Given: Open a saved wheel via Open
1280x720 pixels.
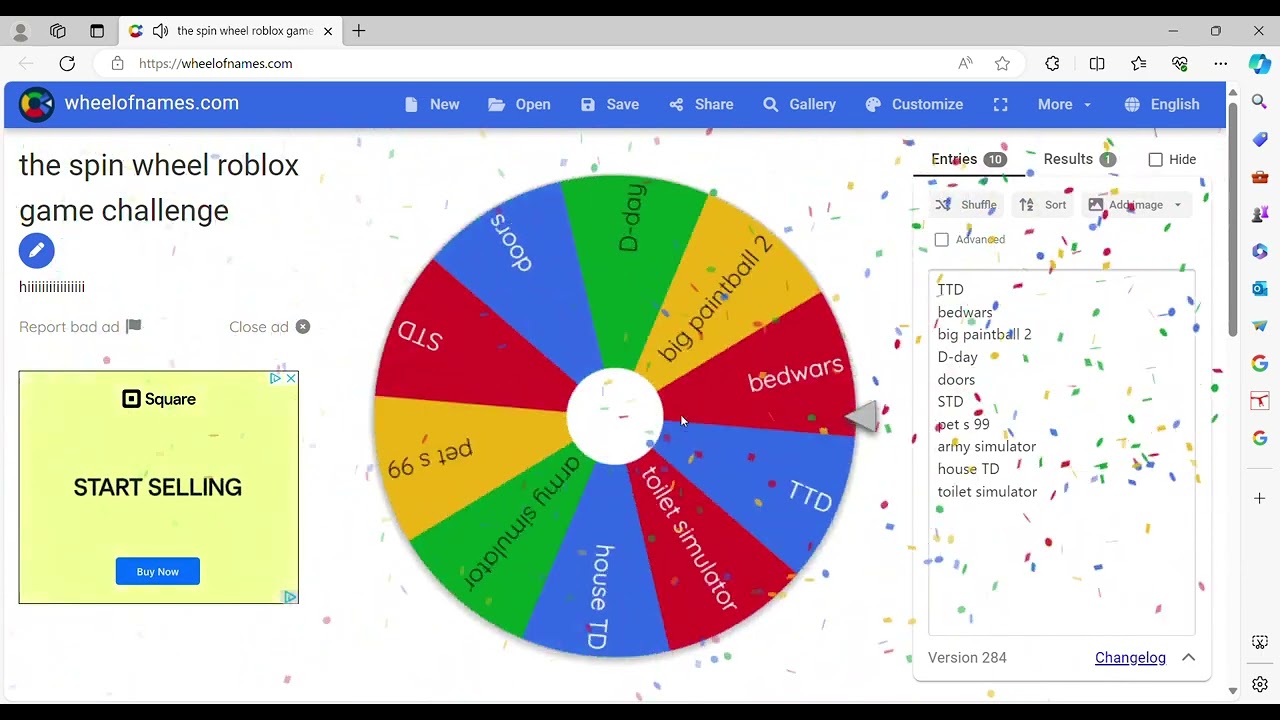Looking at the screenshot, I should point(519,104).
